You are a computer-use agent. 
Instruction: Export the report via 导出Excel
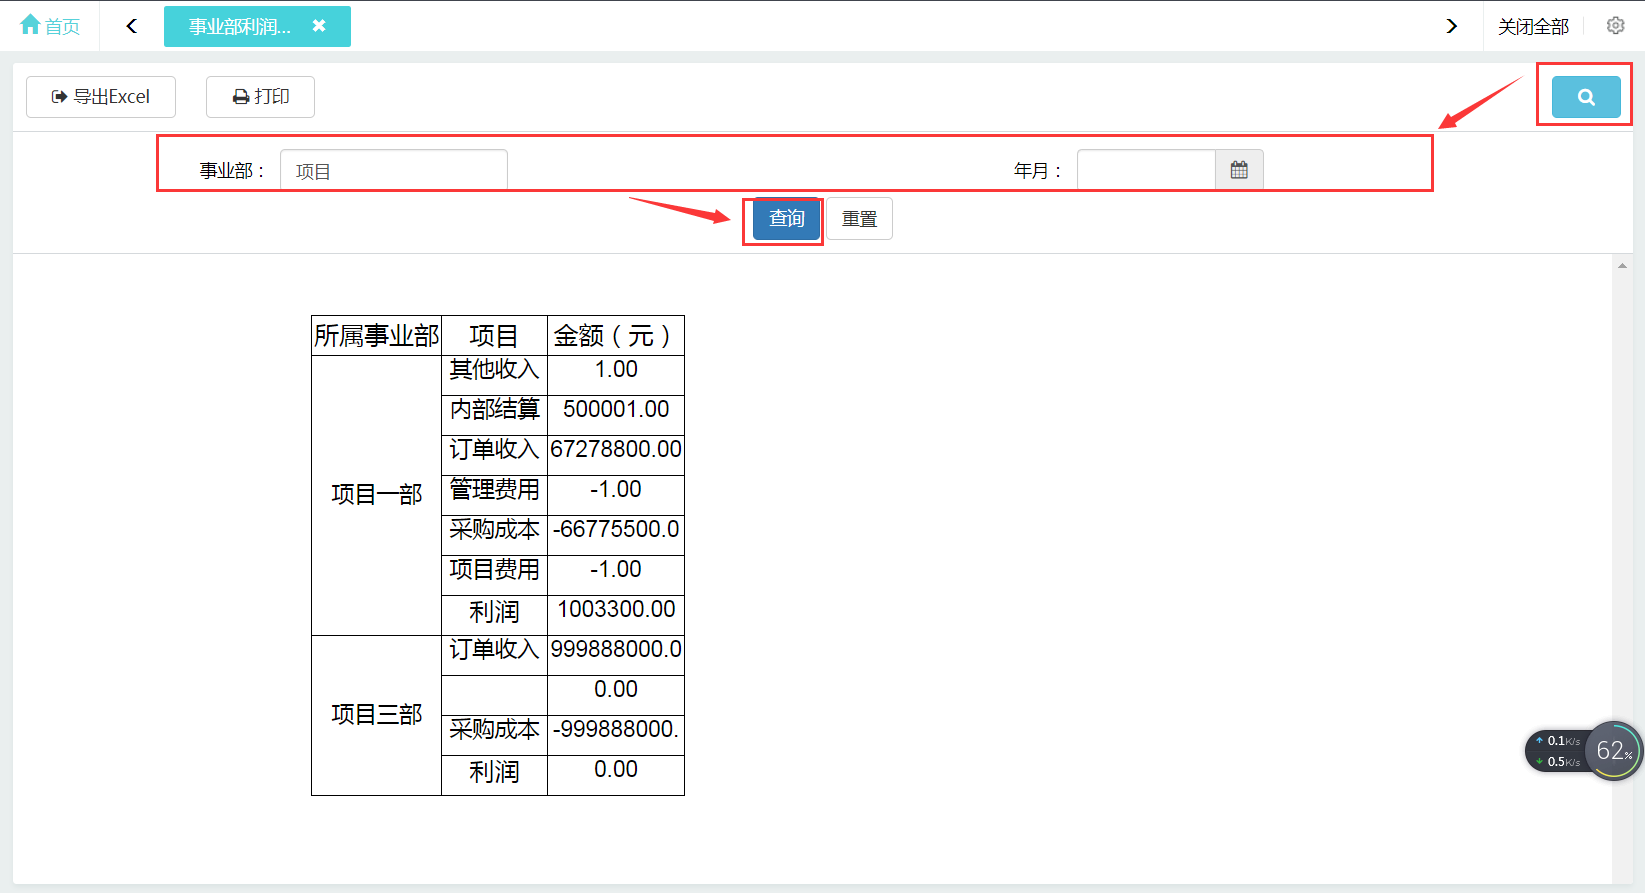(x=101, y=97)
